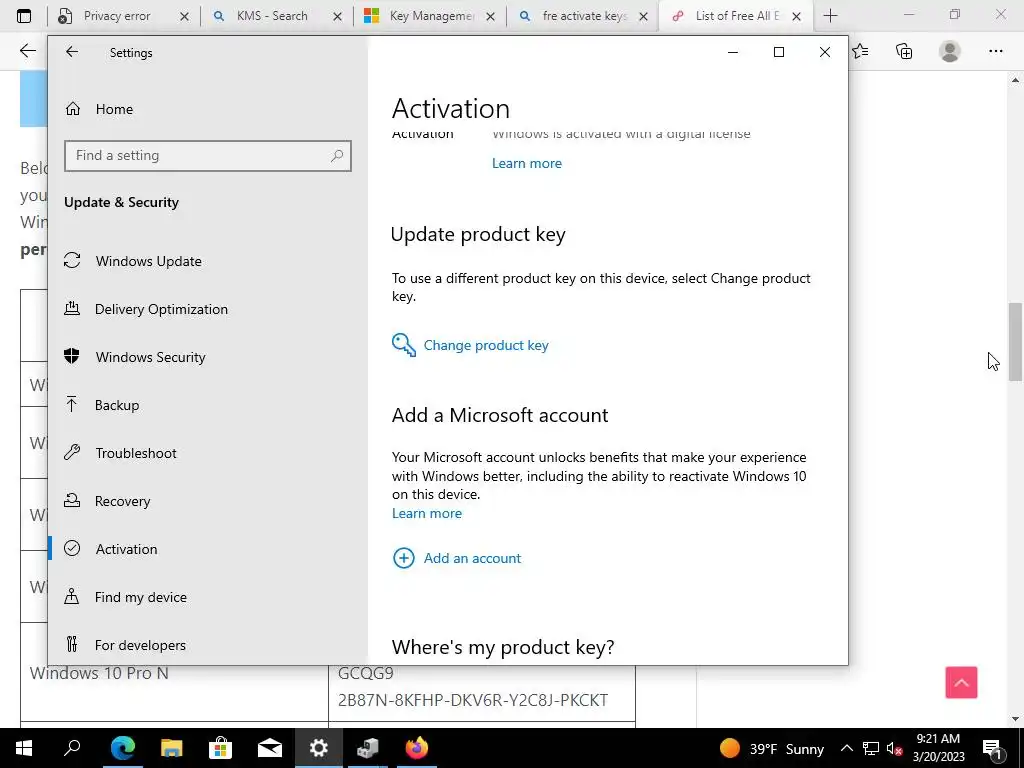Open browser Favorites star icon
This screenshot has width=1024, height=768.
click(861, 51)
